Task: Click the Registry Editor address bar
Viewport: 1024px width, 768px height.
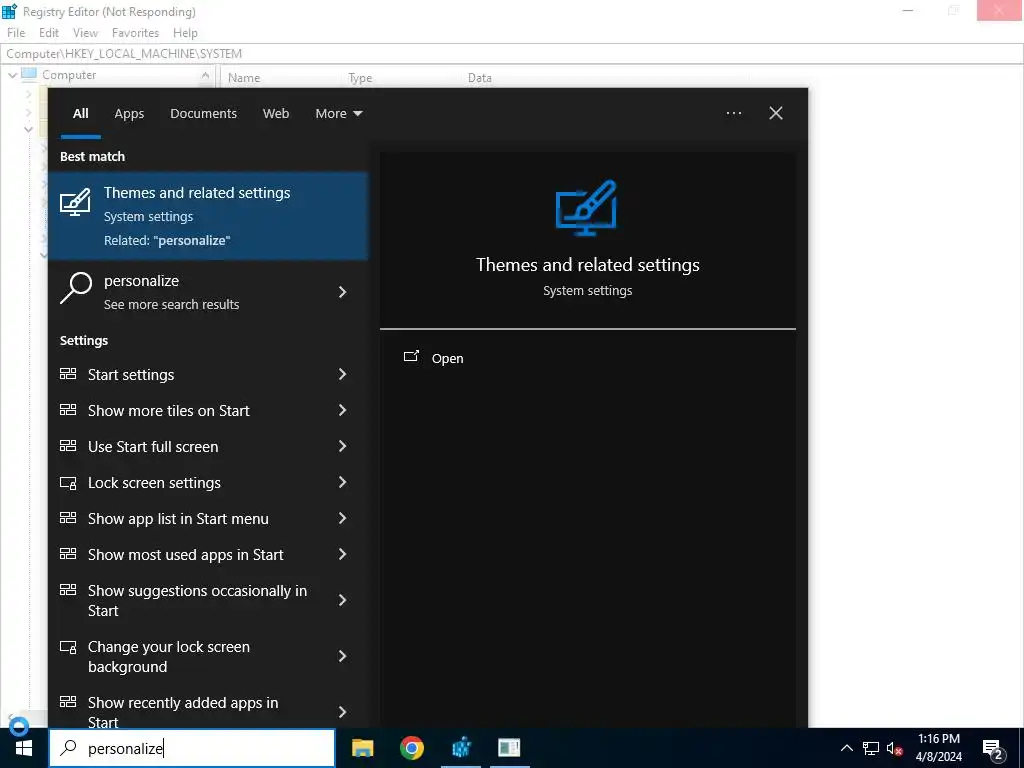Action: point(512,54)
